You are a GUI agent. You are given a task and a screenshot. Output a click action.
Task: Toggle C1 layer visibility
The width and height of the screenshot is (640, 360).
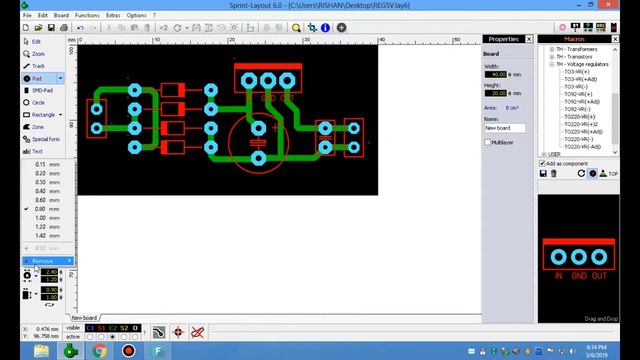point(90,328)
